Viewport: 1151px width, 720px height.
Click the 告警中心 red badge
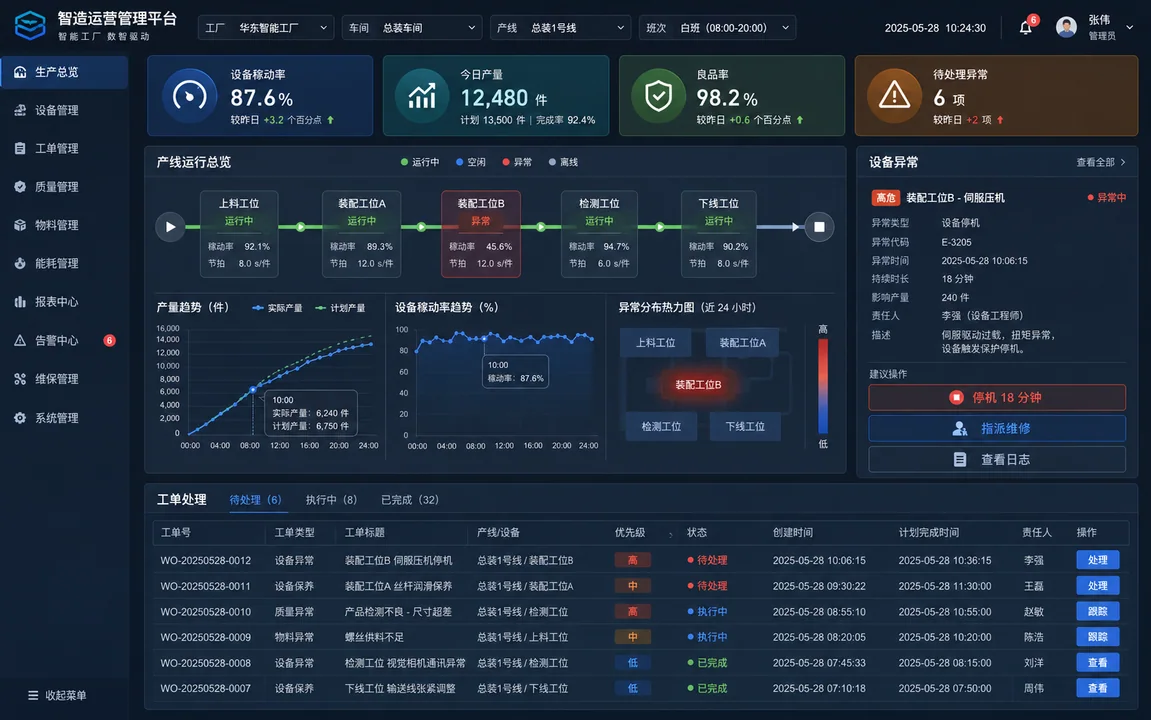pyautogui.click(x=109, y=341)
